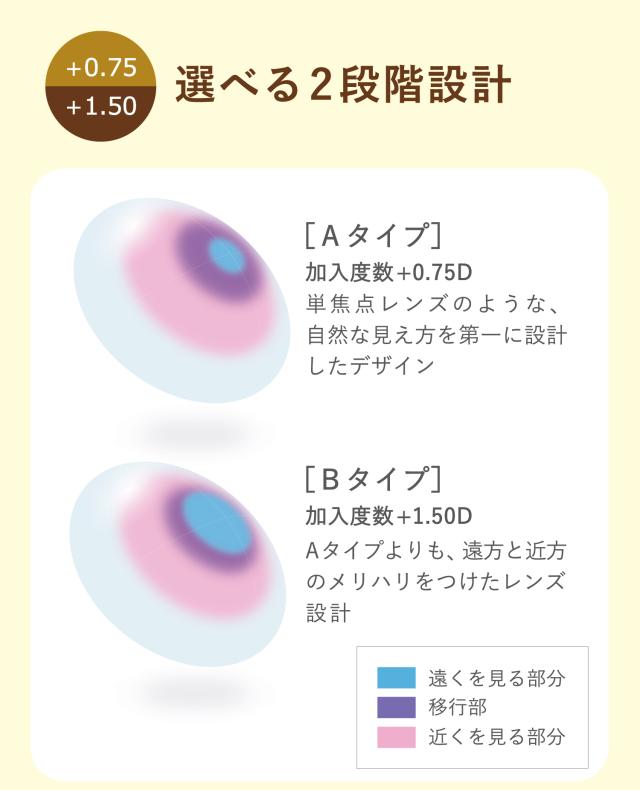The height and width of the screenshot is (790, 640).
Task: Select the purple legend swatch for 移行部
Action: pyautogui.click(x=395, y=707)
